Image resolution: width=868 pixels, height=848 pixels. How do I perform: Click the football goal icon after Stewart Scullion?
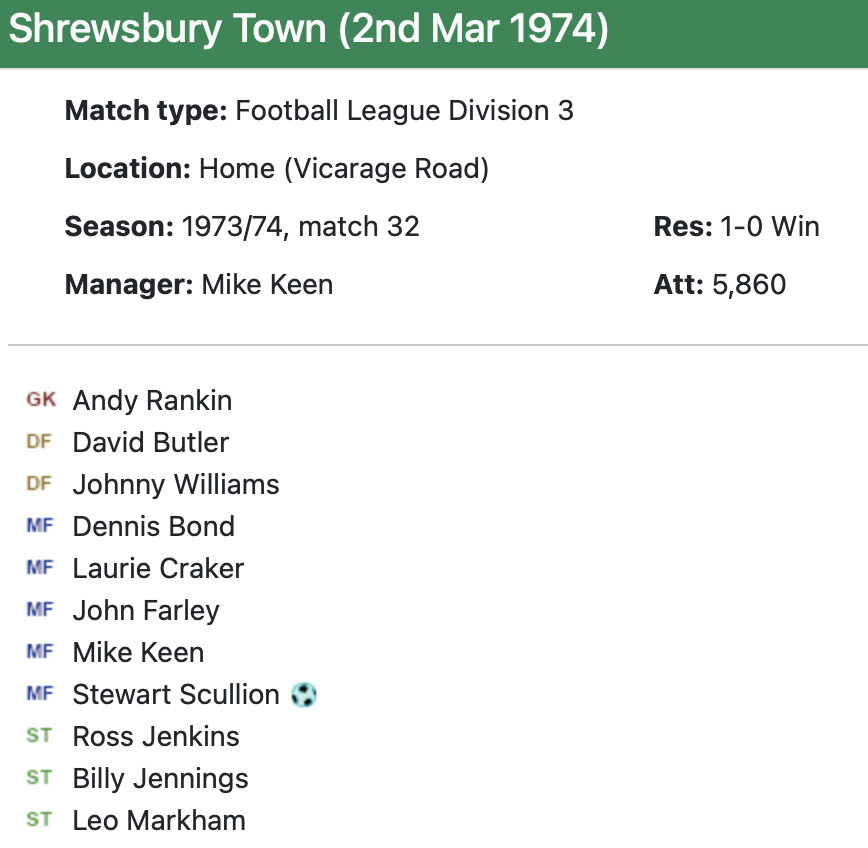(x=303, y=694)
